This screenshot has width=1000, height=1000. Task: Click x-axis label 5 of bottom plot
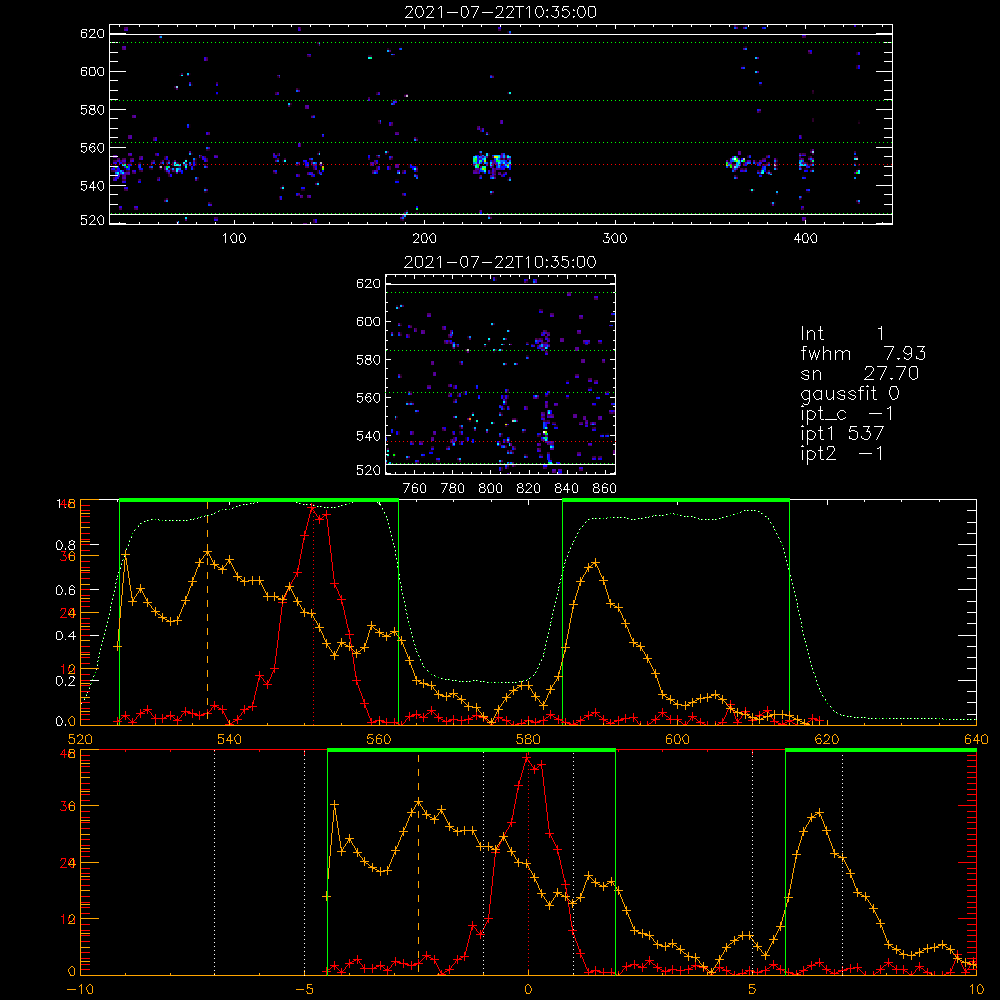753,990
